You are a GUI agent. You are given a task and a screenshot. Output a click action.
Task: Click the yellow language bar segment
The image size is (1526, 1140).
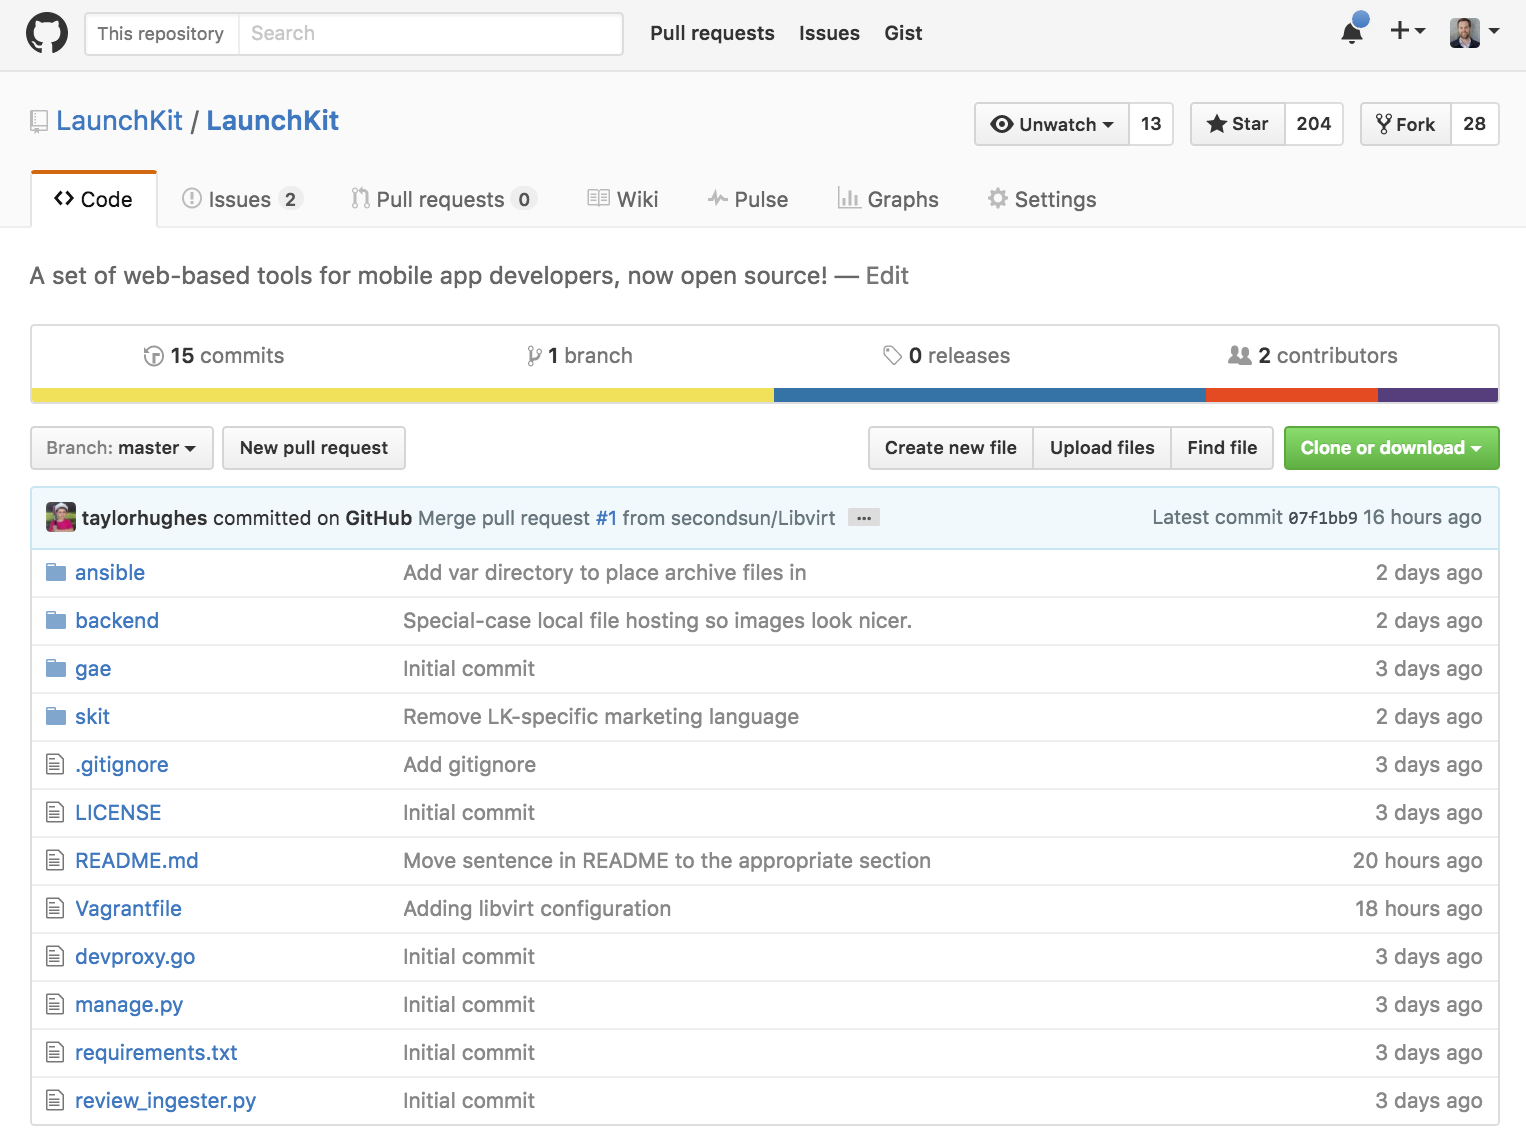pyautogui.click(x=403, y=395)
